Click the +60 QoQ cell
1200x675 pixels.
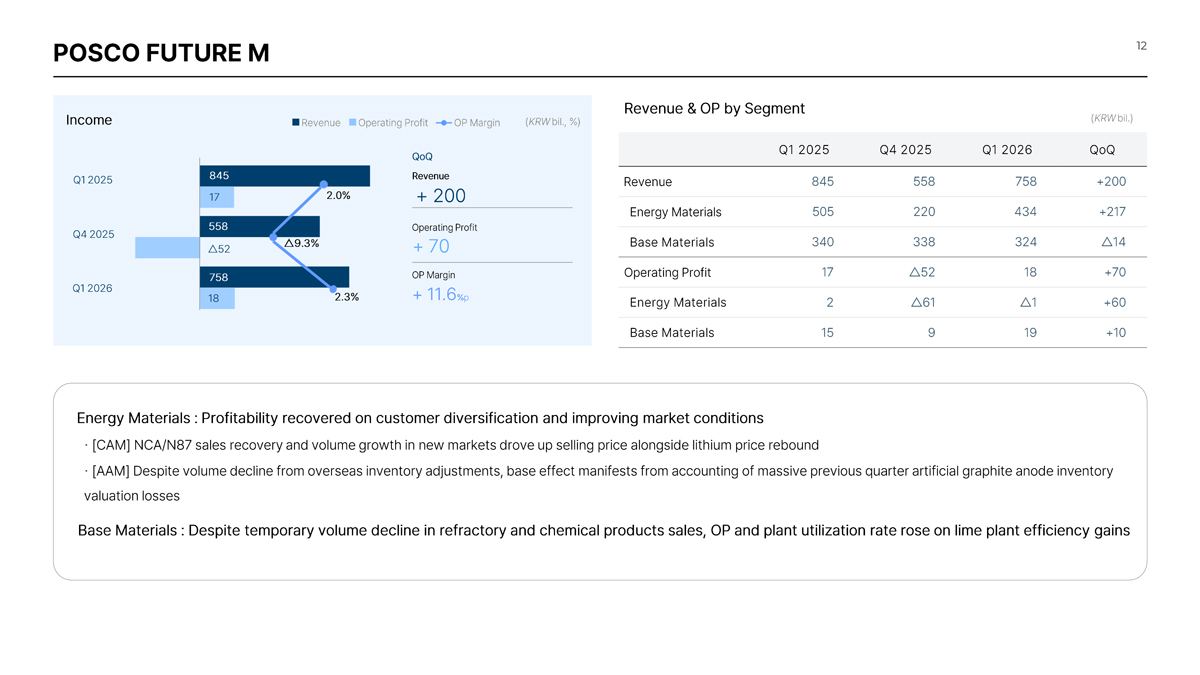coord(1115,303)
